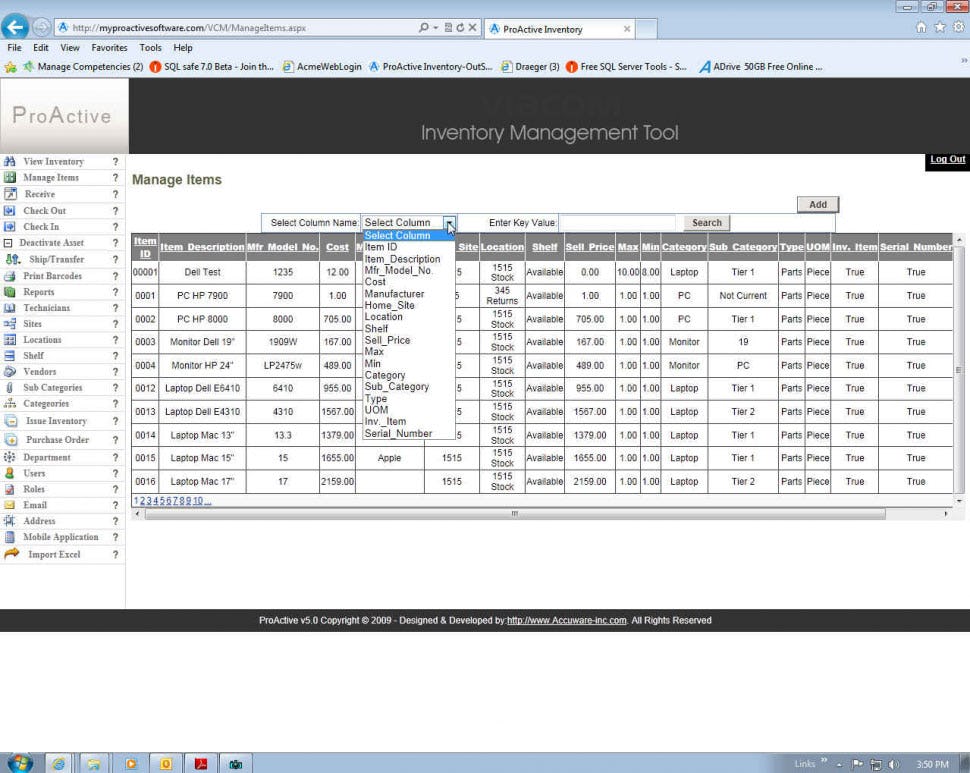Click the Add button
The width and height of the screenshot is (970, 773).
coord(817,203)
